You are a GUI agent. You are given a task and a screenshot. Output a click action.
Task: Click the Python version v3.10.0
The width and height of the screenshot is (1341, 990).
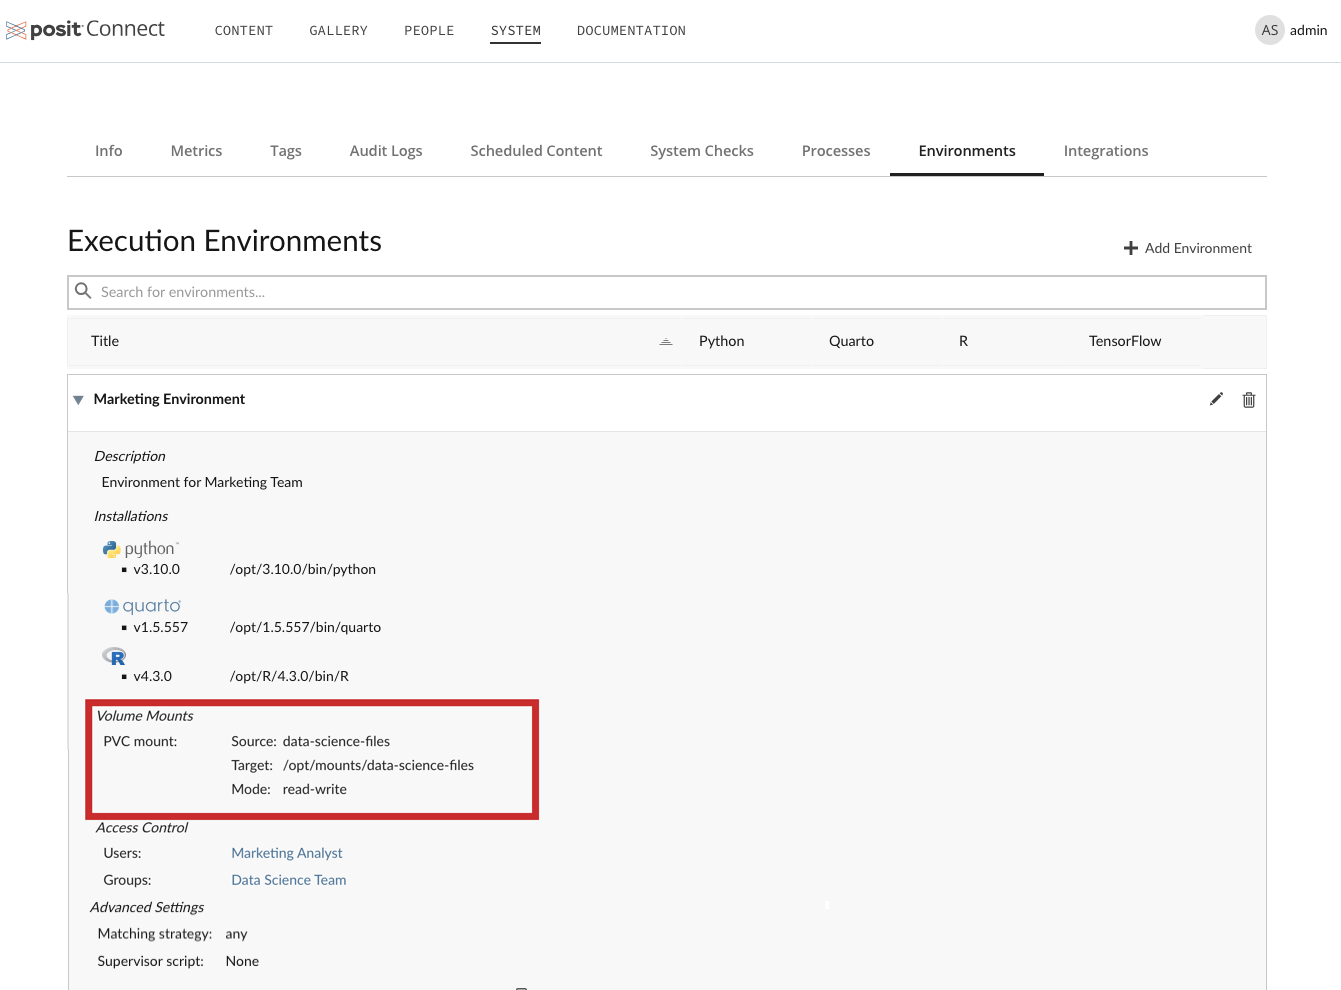[157, 569]
